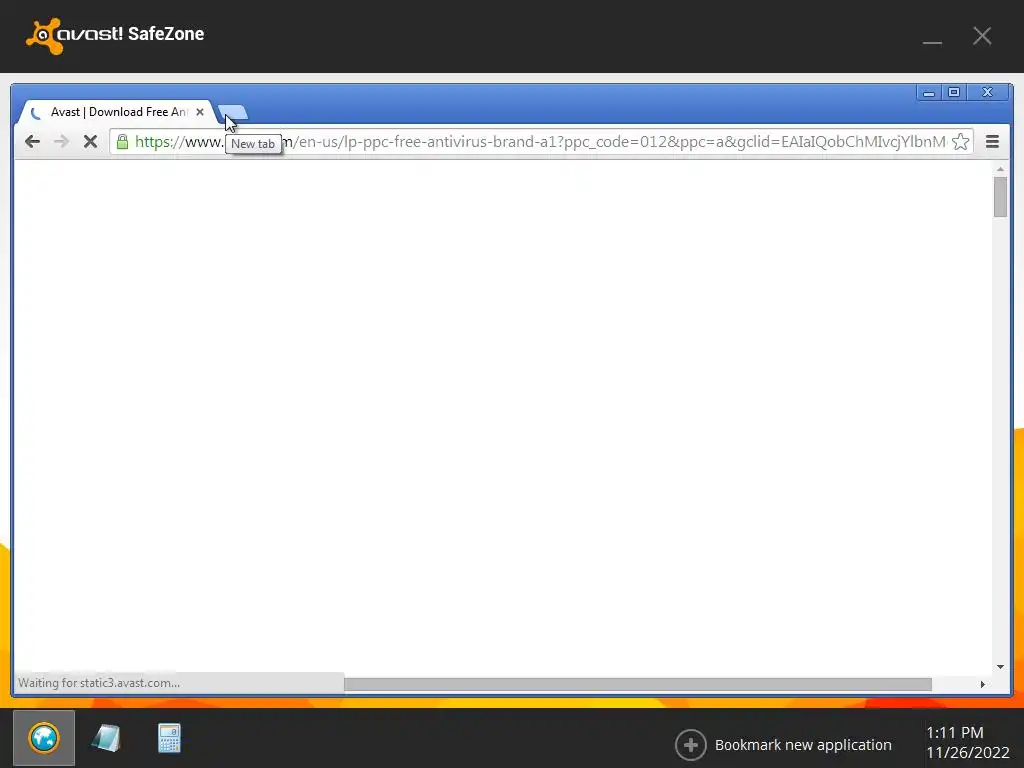Open the notepad icon in the taskbar

(x=106, y=738)
